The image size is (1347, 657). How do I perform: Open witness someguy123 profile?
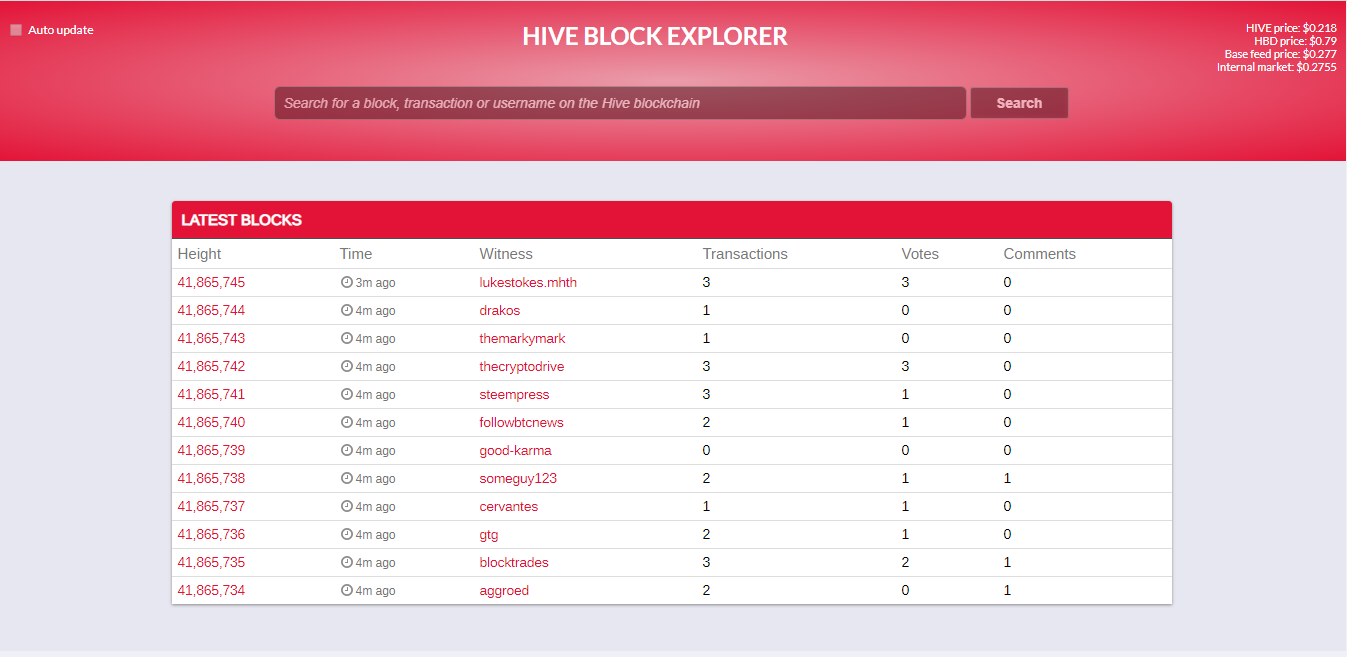[518, 478]
